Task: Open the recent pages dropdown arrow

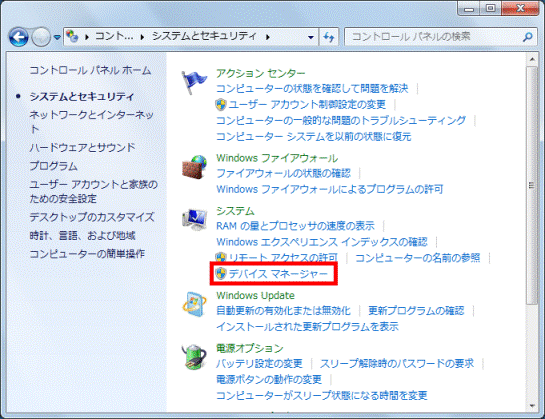Action: click(57, 37)
